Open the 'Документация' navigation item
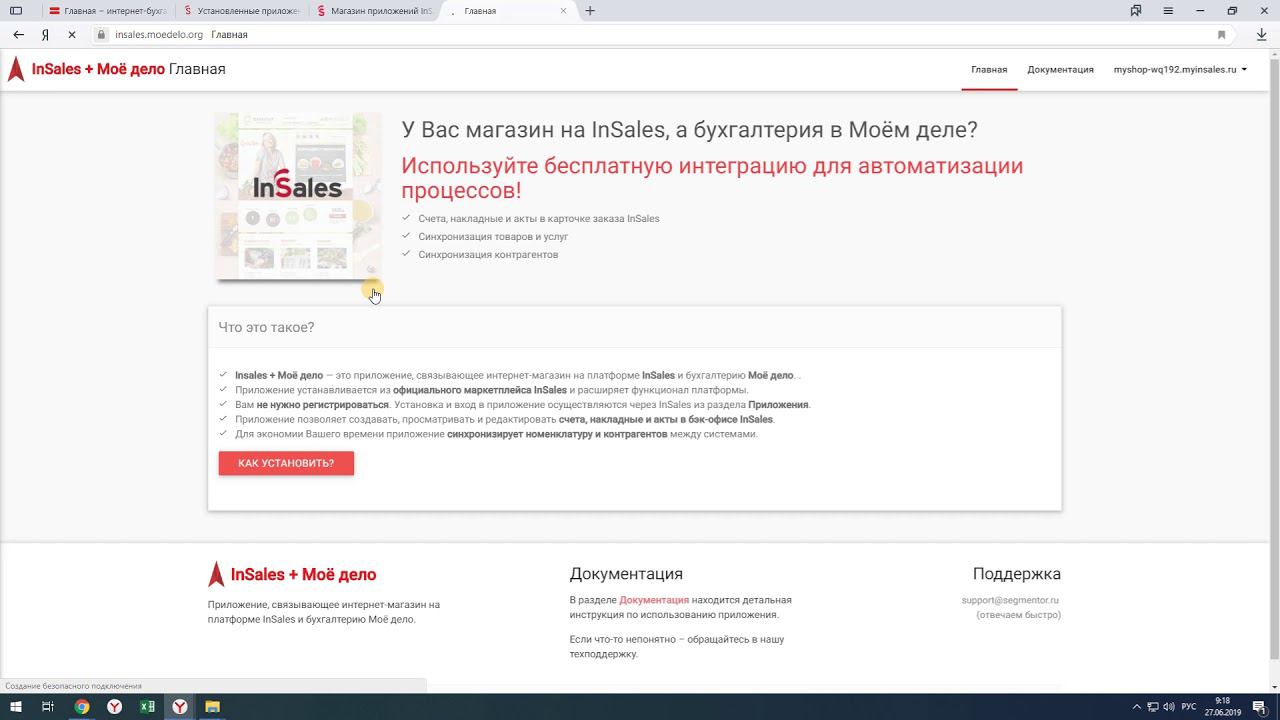Screen dimensions: 1280x720 click(x=1060, y=70)
